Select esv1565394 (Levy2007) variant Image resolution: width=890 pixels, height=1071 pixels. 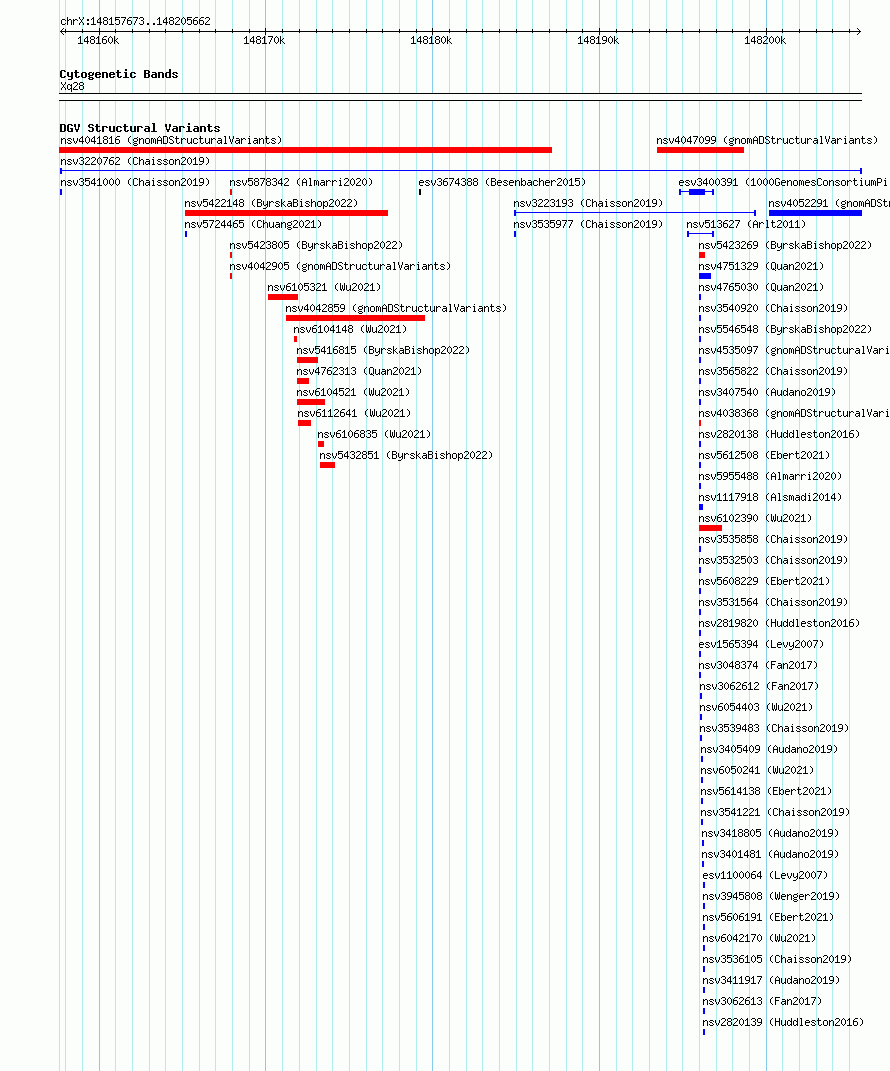point(762,645)
